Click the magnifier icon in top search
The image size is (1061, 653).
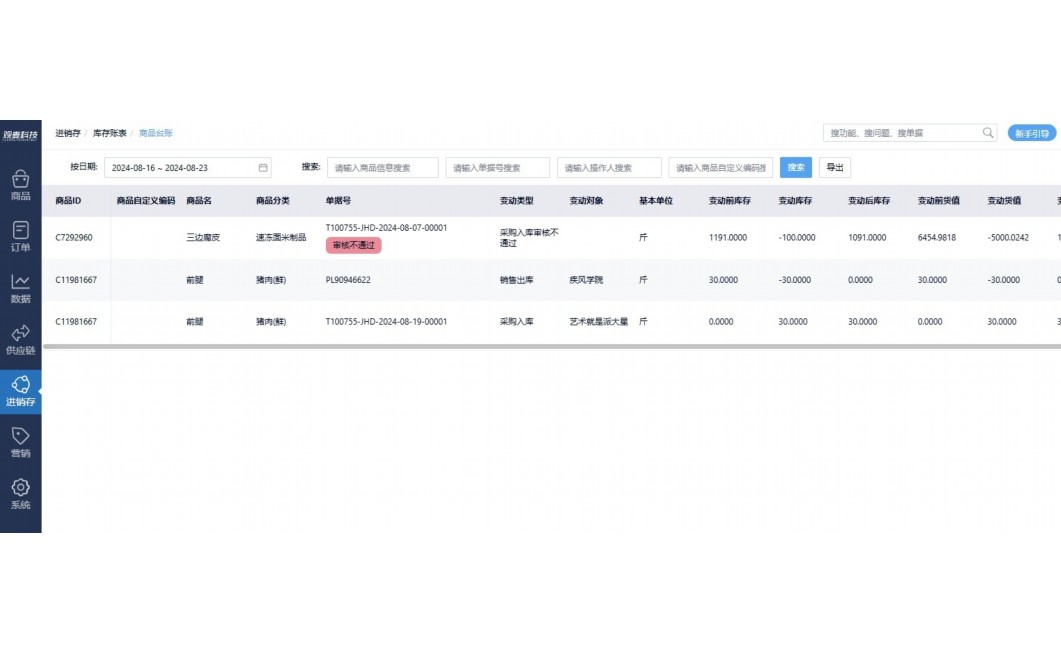tap(988, 133)
